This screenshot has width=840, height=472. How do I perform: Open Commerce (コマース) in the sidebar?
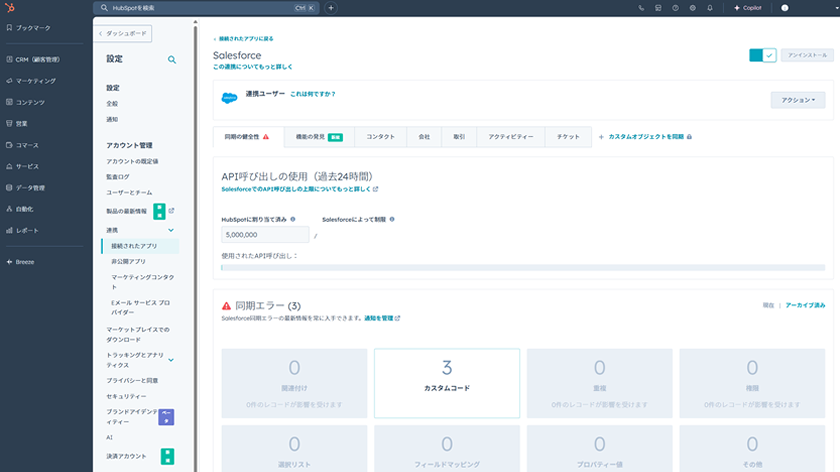point(22,145)
